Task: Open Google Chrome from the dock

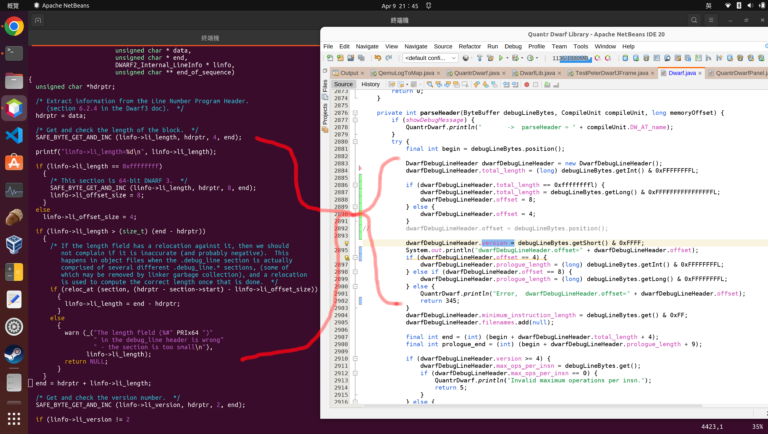Action: coord(14,26)
